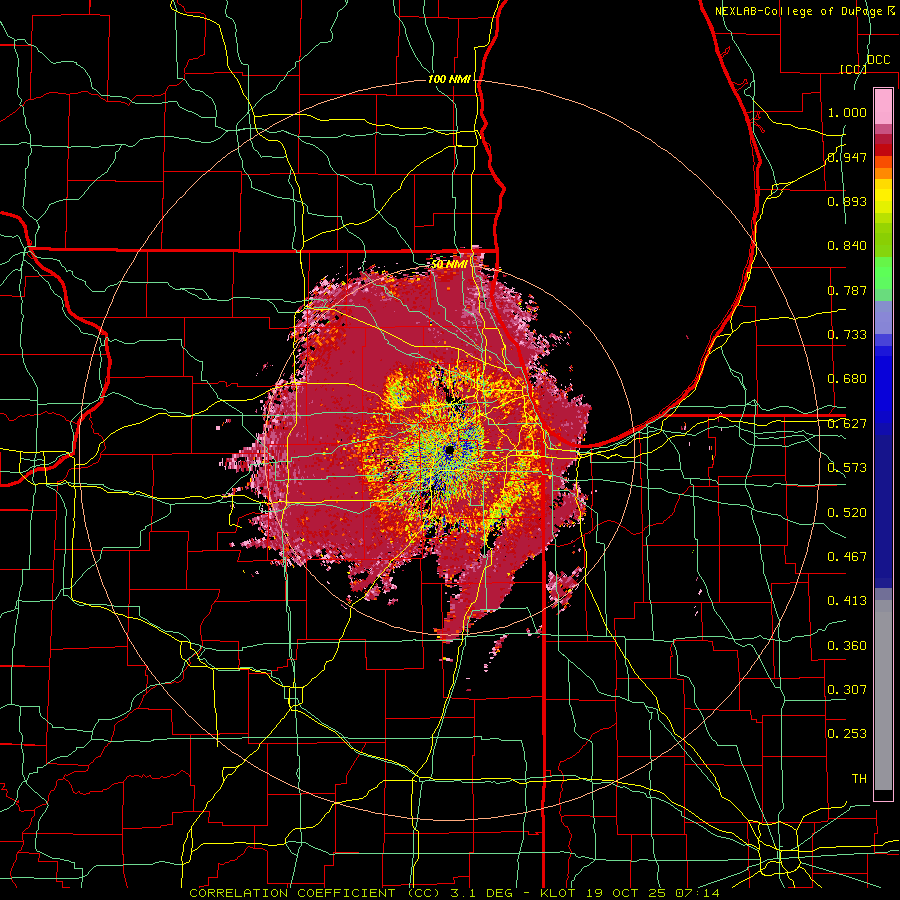Viewport: 900px width, 900px height.
Task: Click the 100 NMI range ring label
Action: pyautogui.click(x=449, y=79)
